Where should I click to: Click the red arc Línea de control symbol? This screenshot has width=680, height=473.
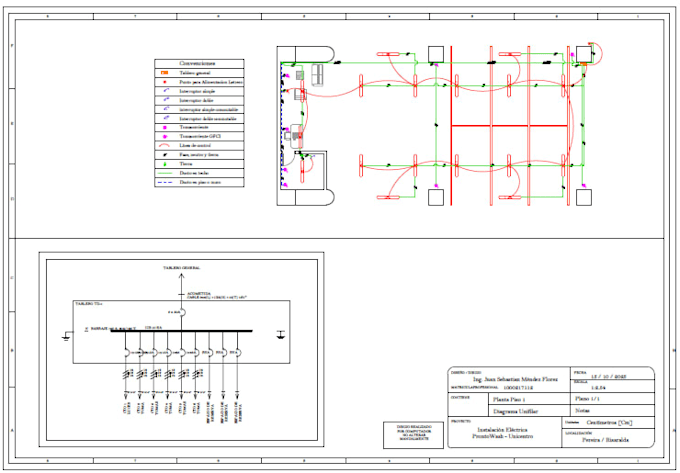coord(164,146)
